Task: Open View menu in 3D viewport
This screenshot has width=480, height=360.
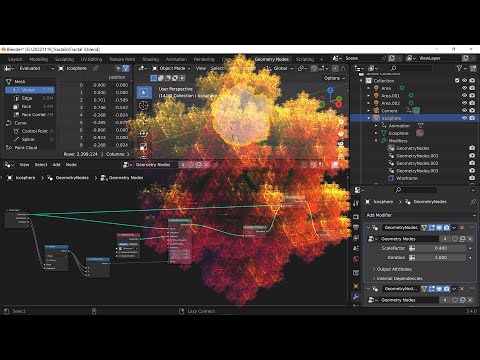Action: tap(201, 68)
